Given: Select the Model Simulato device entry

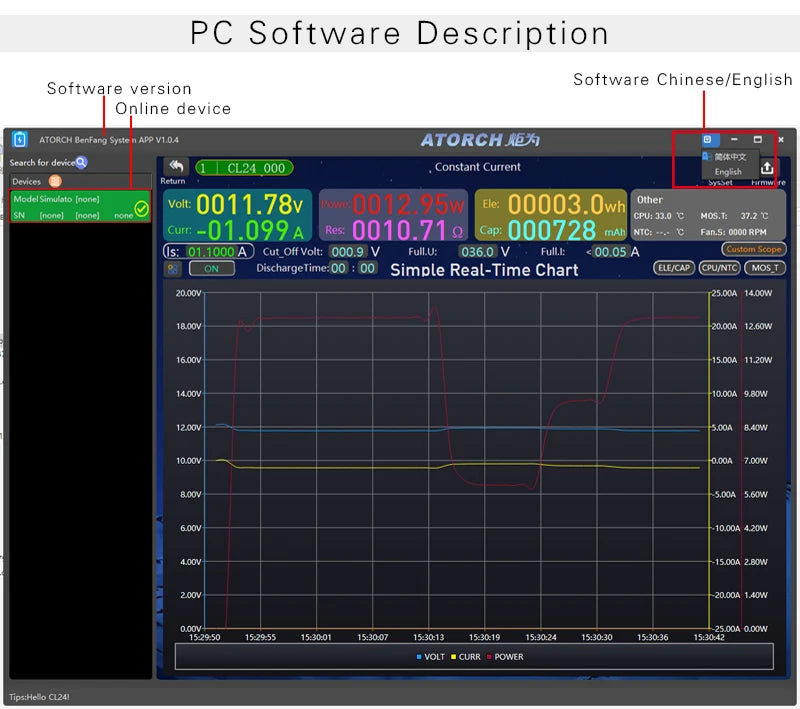Looking at the screenshot, I should click(x=80, y=207).
